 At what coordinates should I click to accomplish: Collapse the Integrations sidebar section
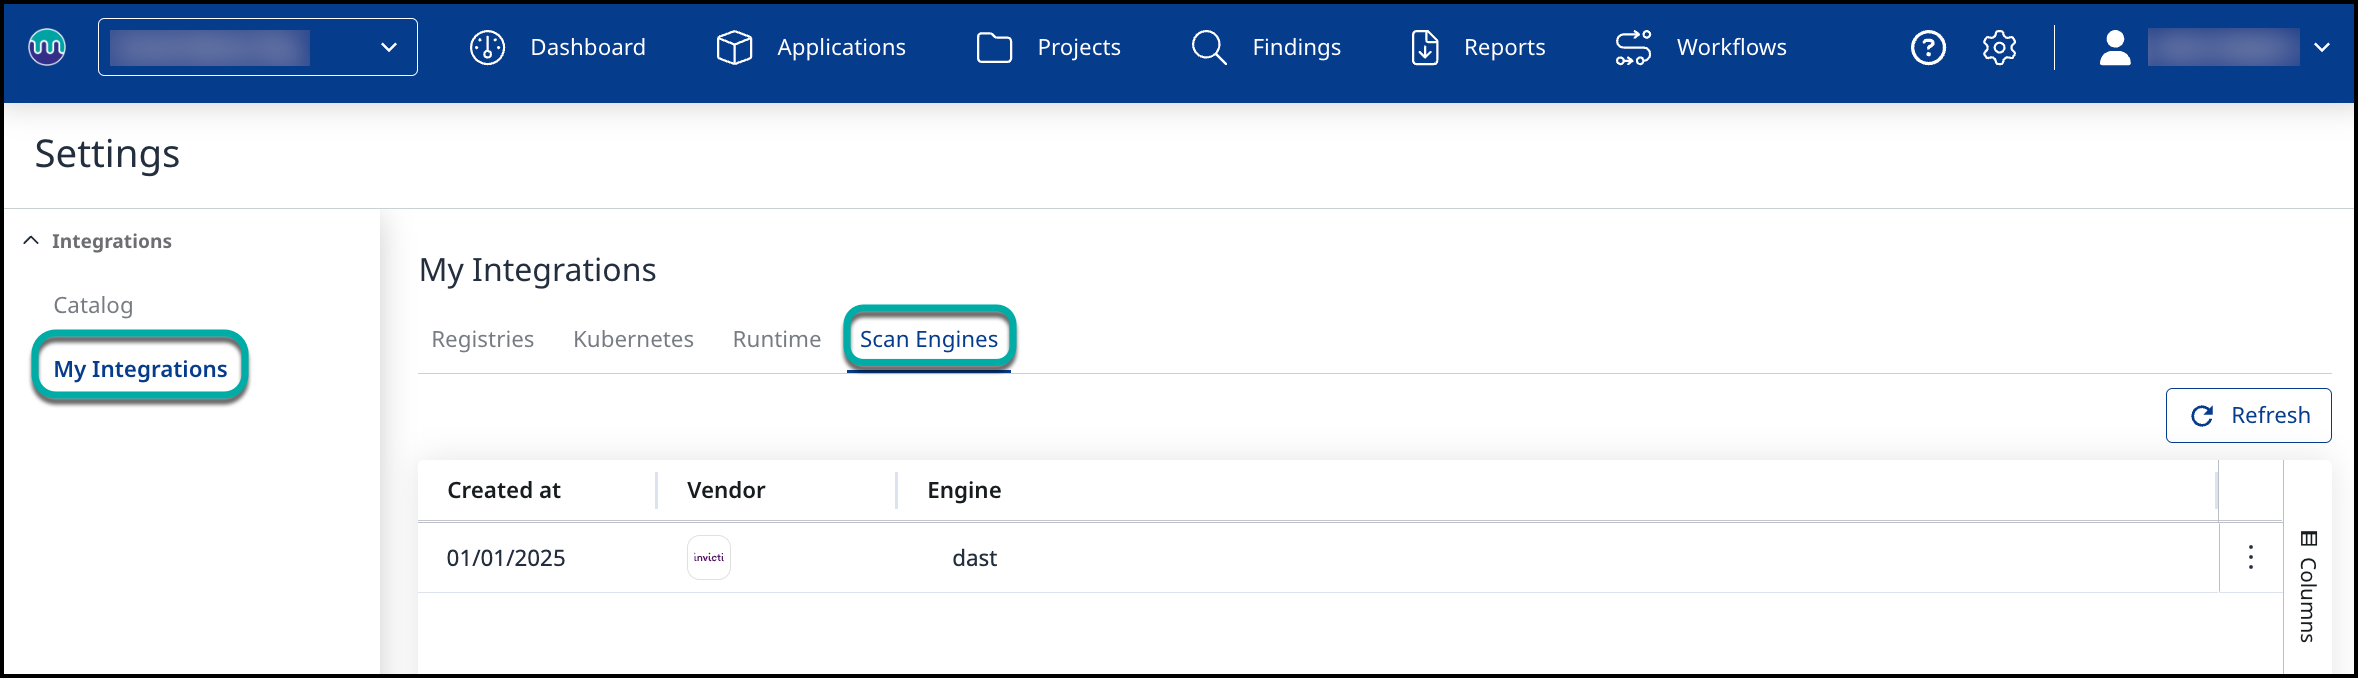click(x=31, y=241)
